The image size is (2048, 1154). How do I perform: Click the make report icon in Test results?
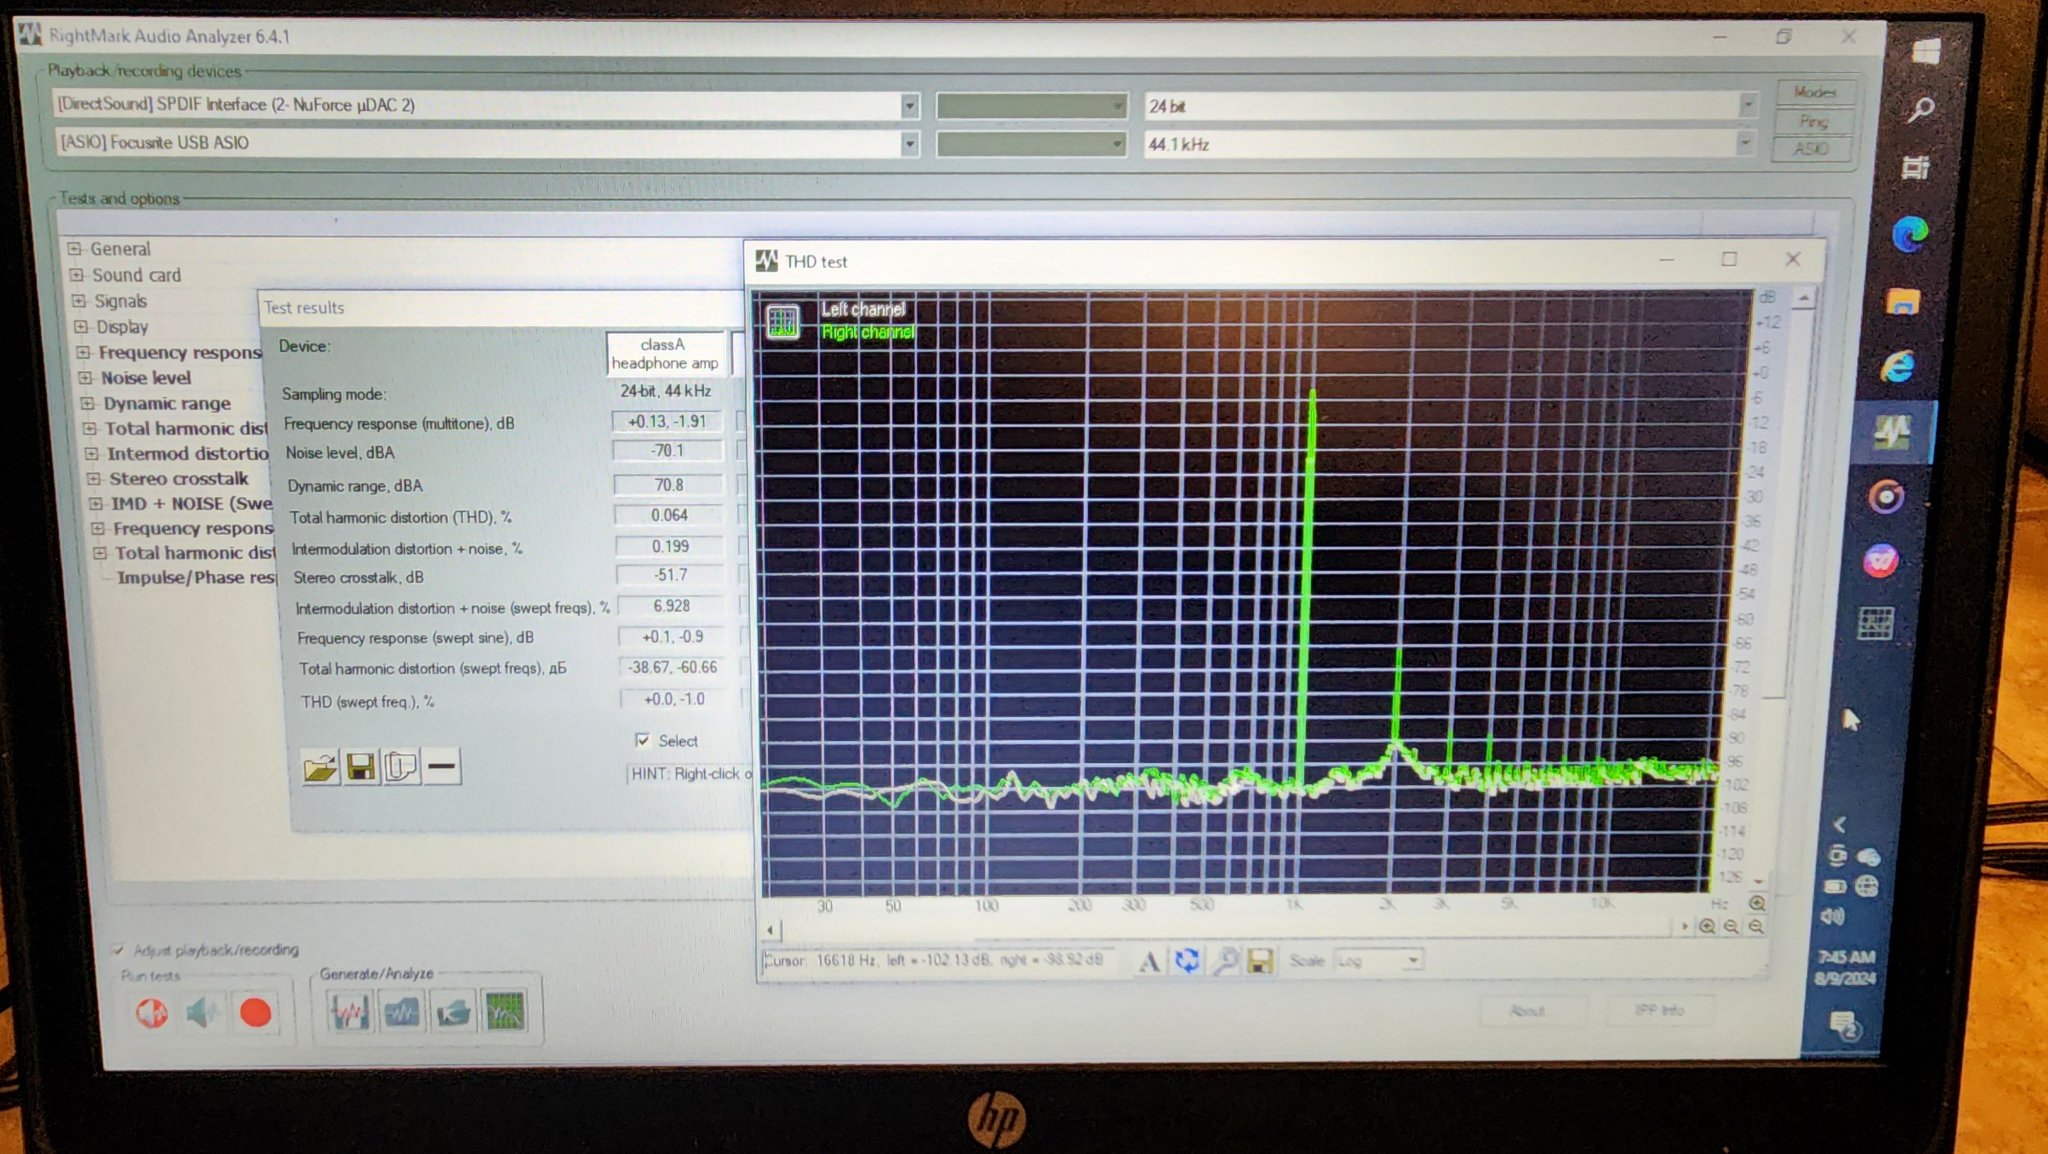tap(401, 767)
